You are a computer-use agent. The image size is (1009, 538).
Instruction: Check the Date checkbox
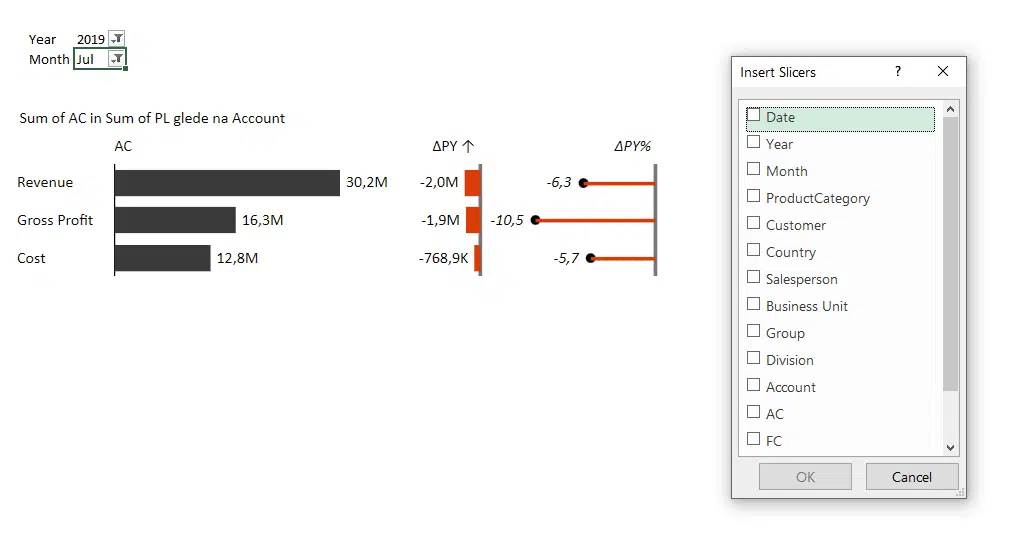pos(754,116)
